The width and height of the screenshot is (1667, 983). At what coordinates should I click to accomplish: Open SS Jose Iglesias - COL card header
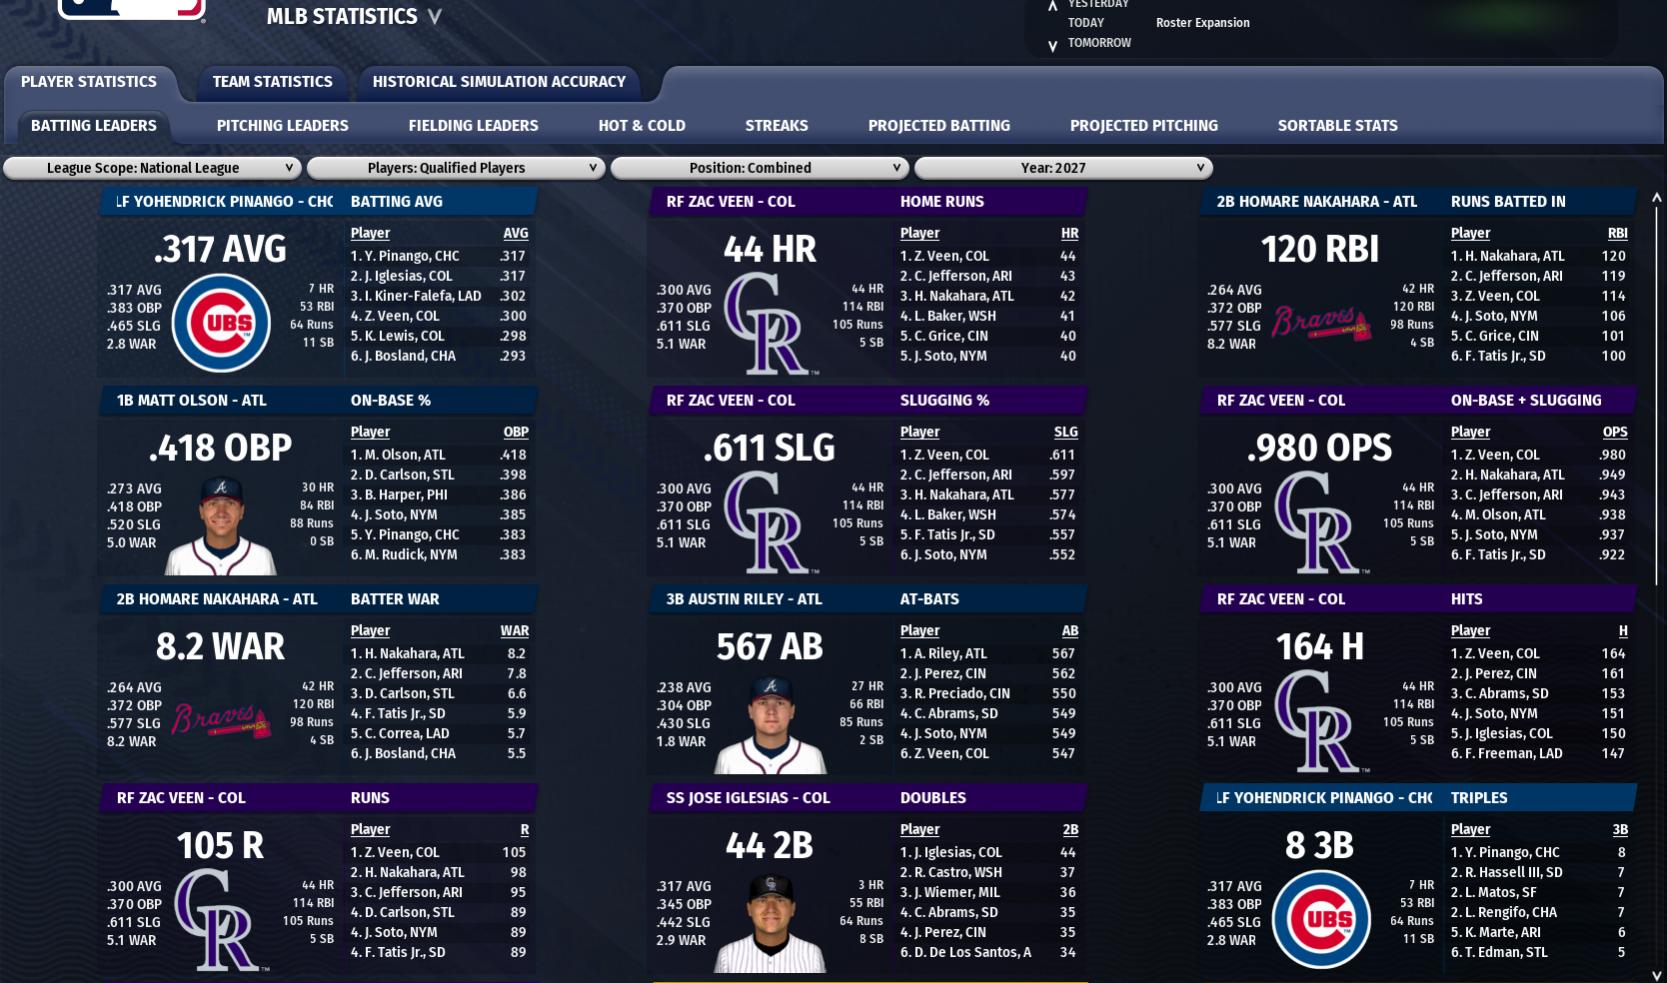tap(748, 798)
